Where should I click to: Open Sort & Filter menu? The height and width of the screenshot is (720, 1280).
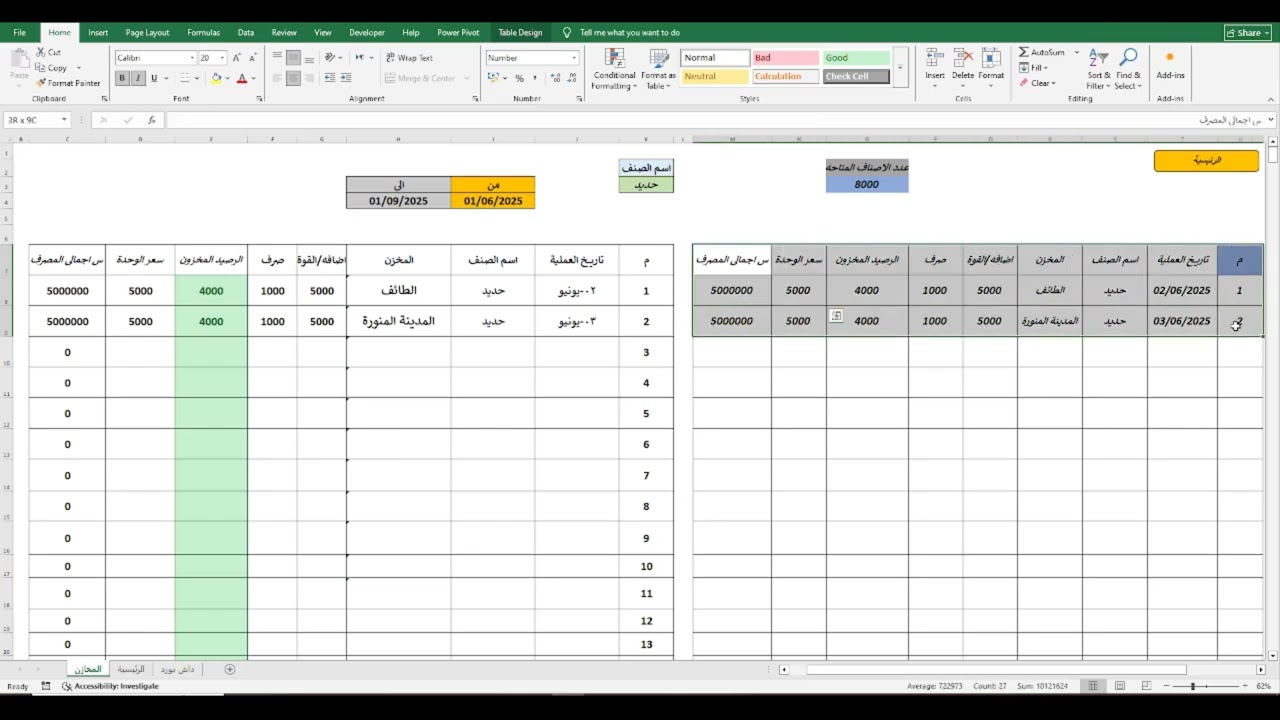(1099, 69)
